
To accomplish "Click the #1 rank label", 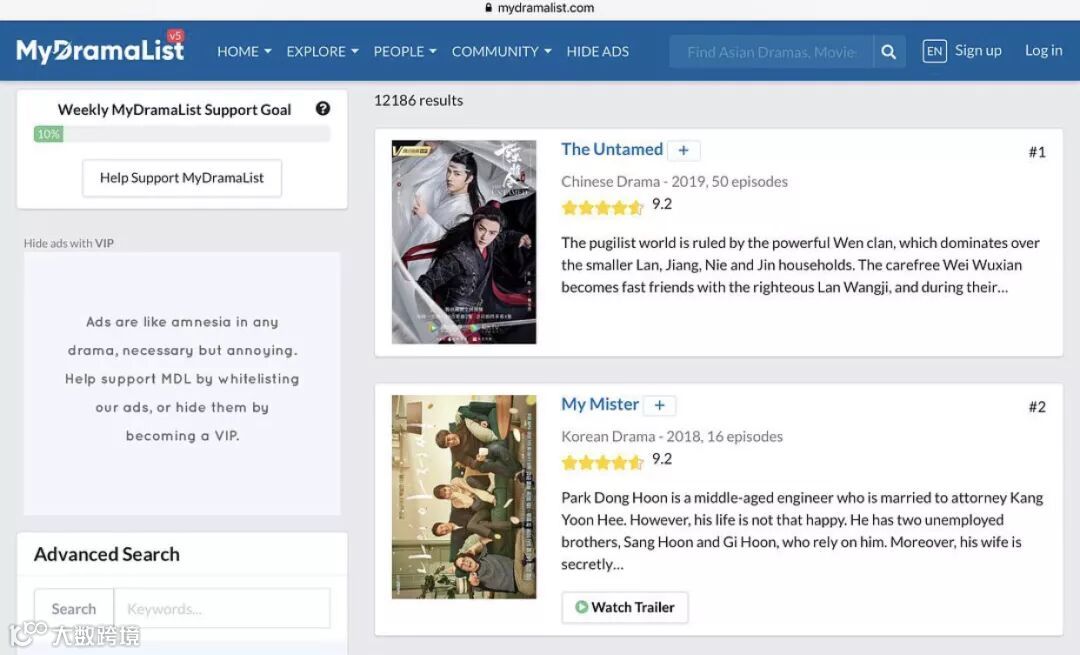I will point(1037,152).
